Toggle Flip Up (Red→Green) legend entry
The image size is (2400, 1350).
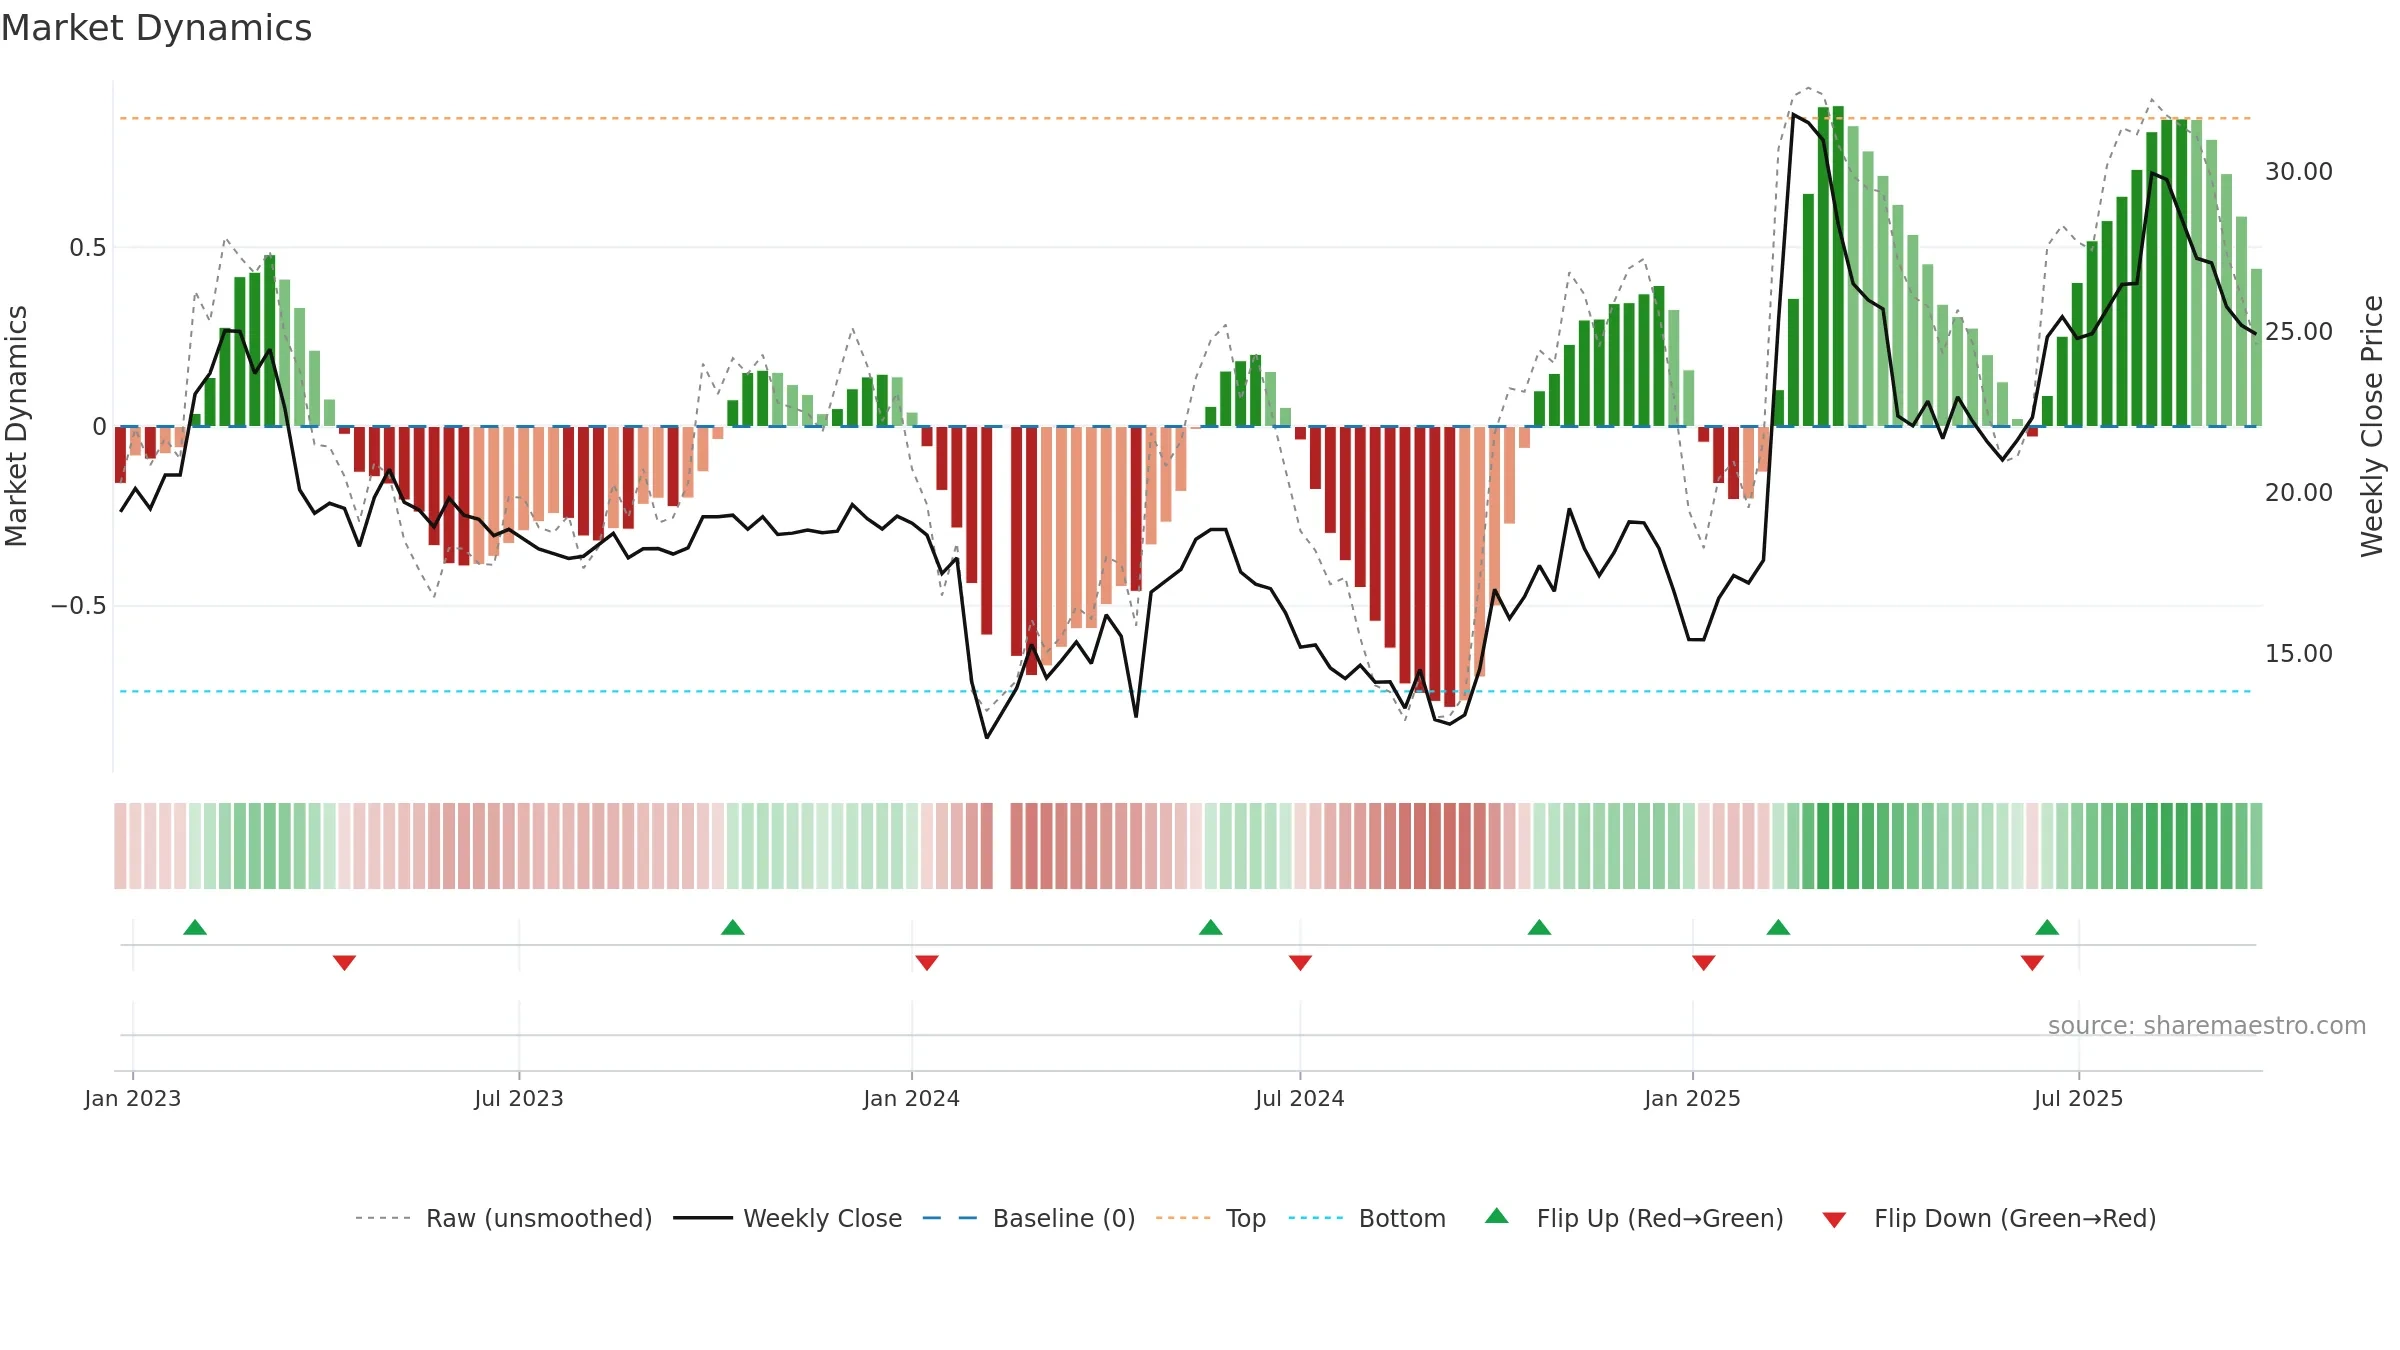(x=1634, y=1218)
